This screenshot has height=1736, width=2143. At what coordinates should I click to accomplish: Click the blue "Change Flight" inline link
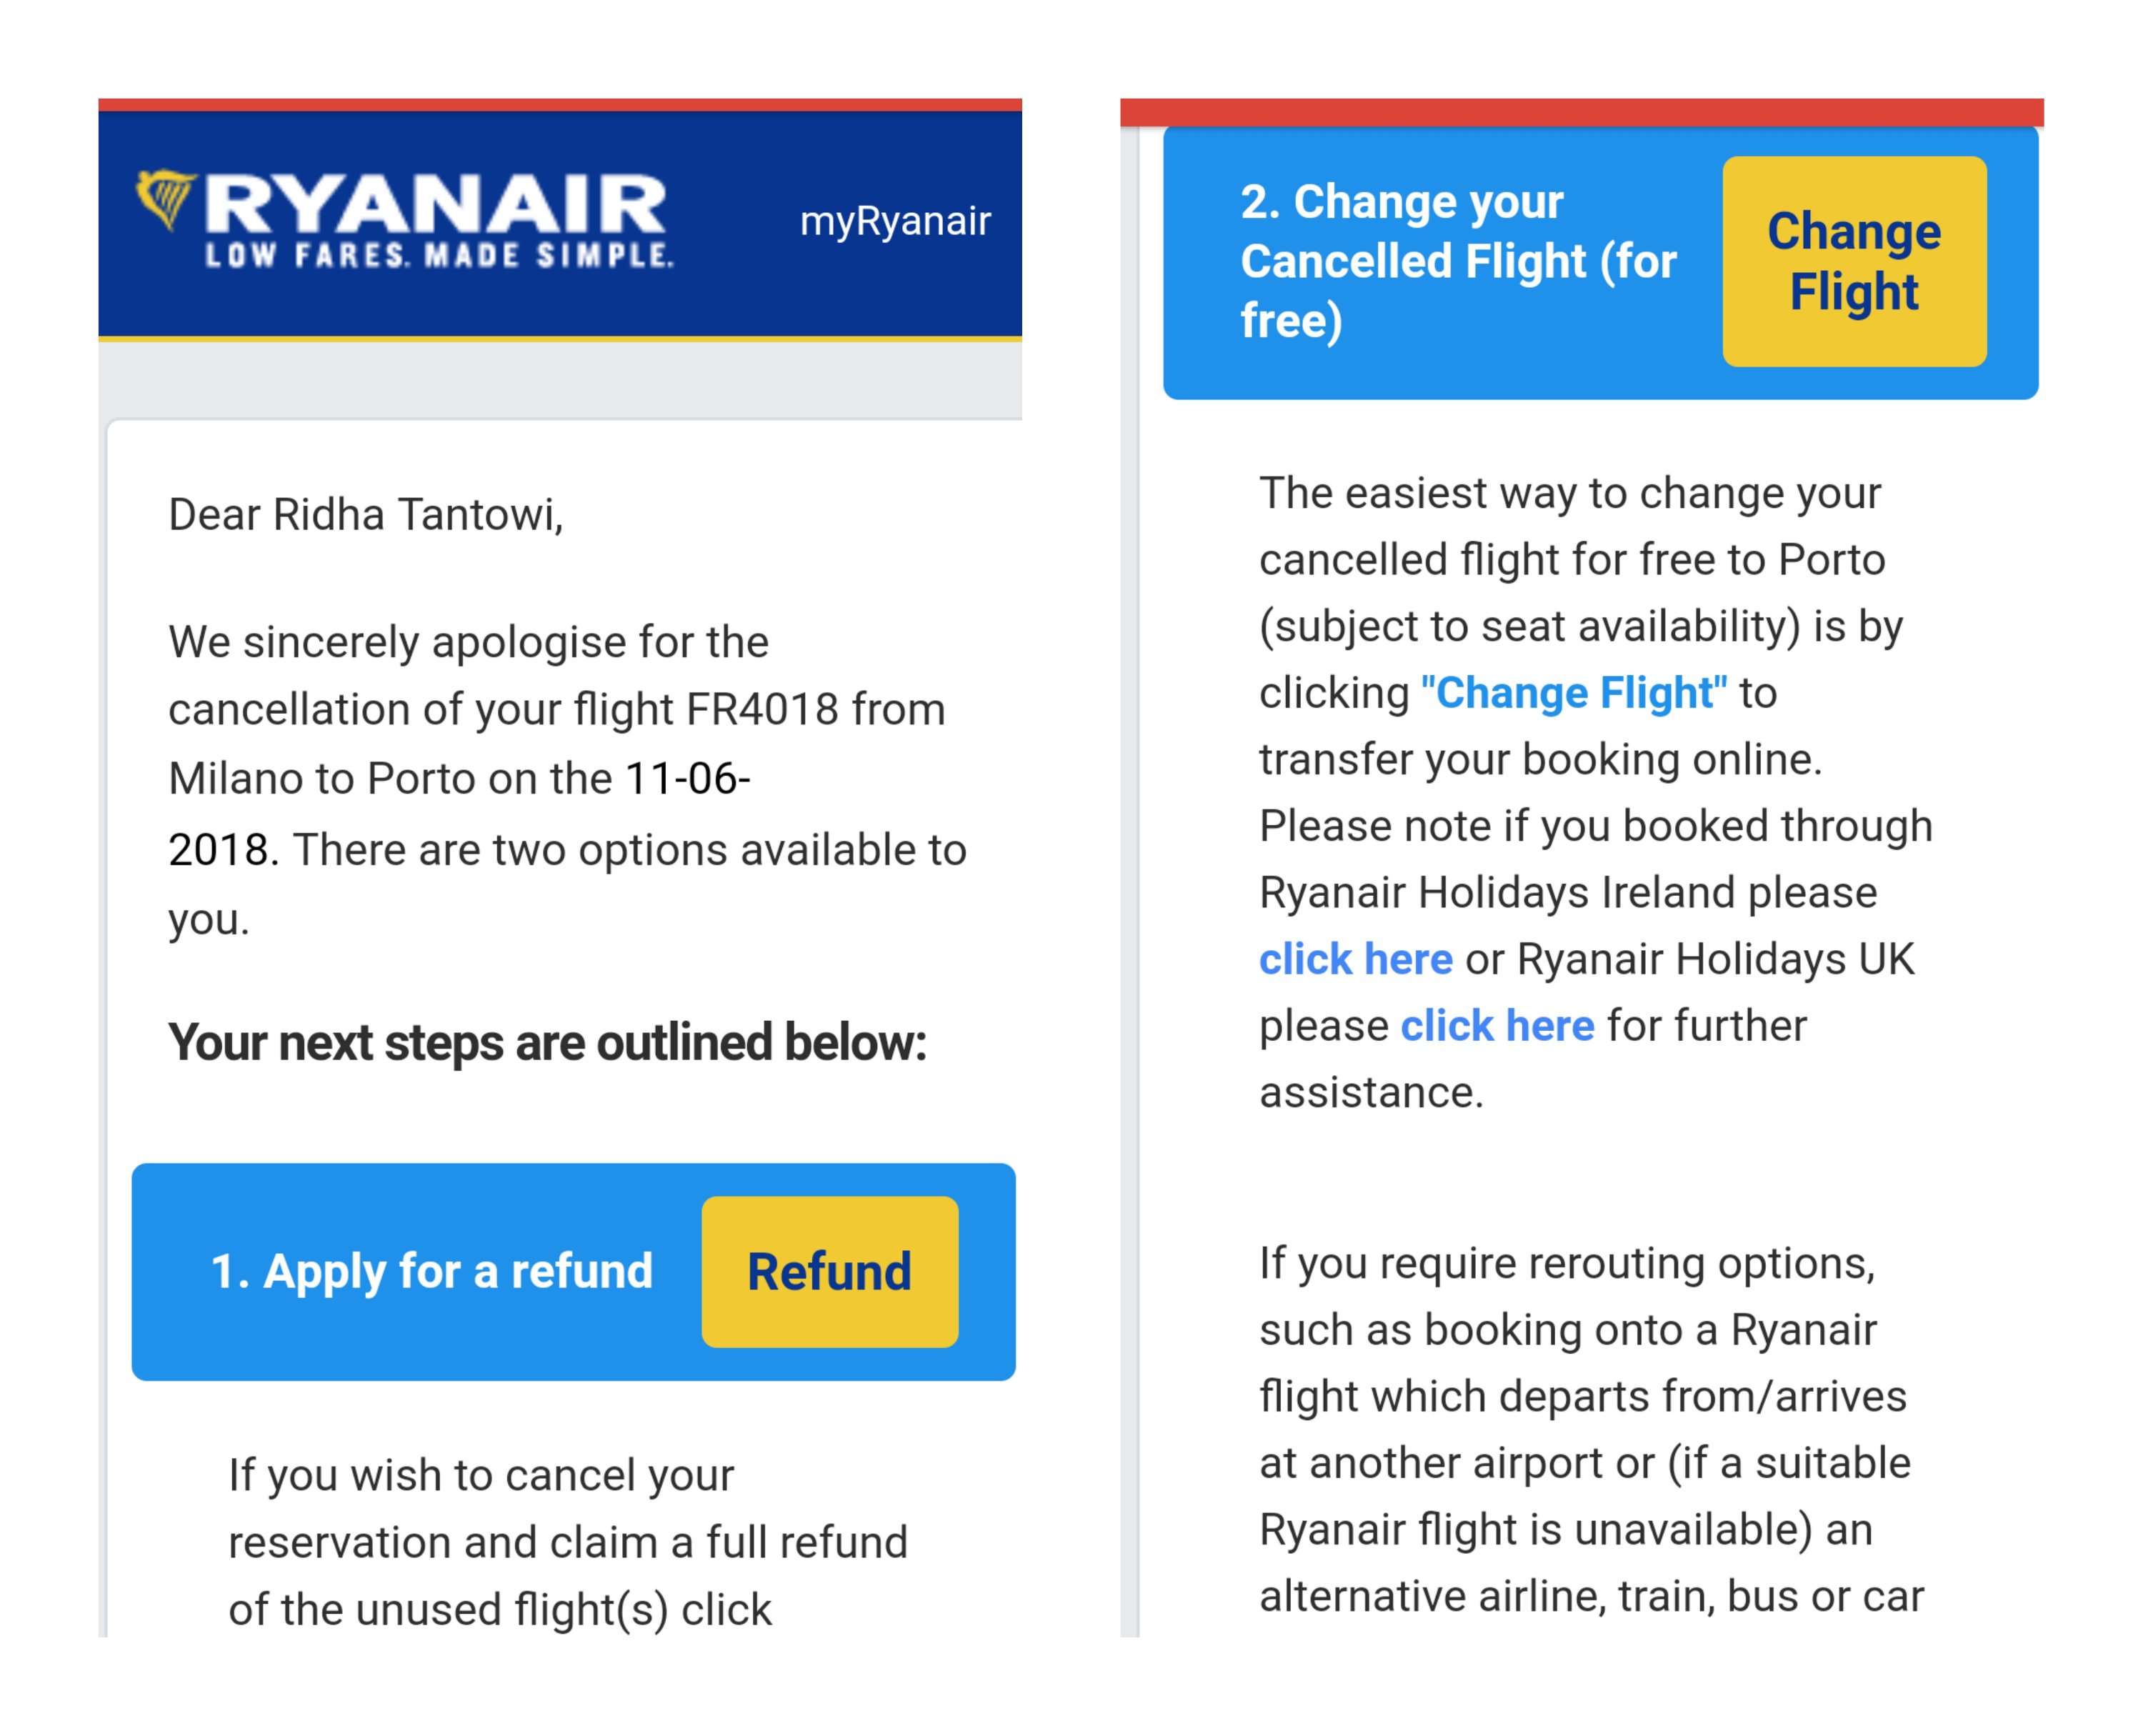1573,693
